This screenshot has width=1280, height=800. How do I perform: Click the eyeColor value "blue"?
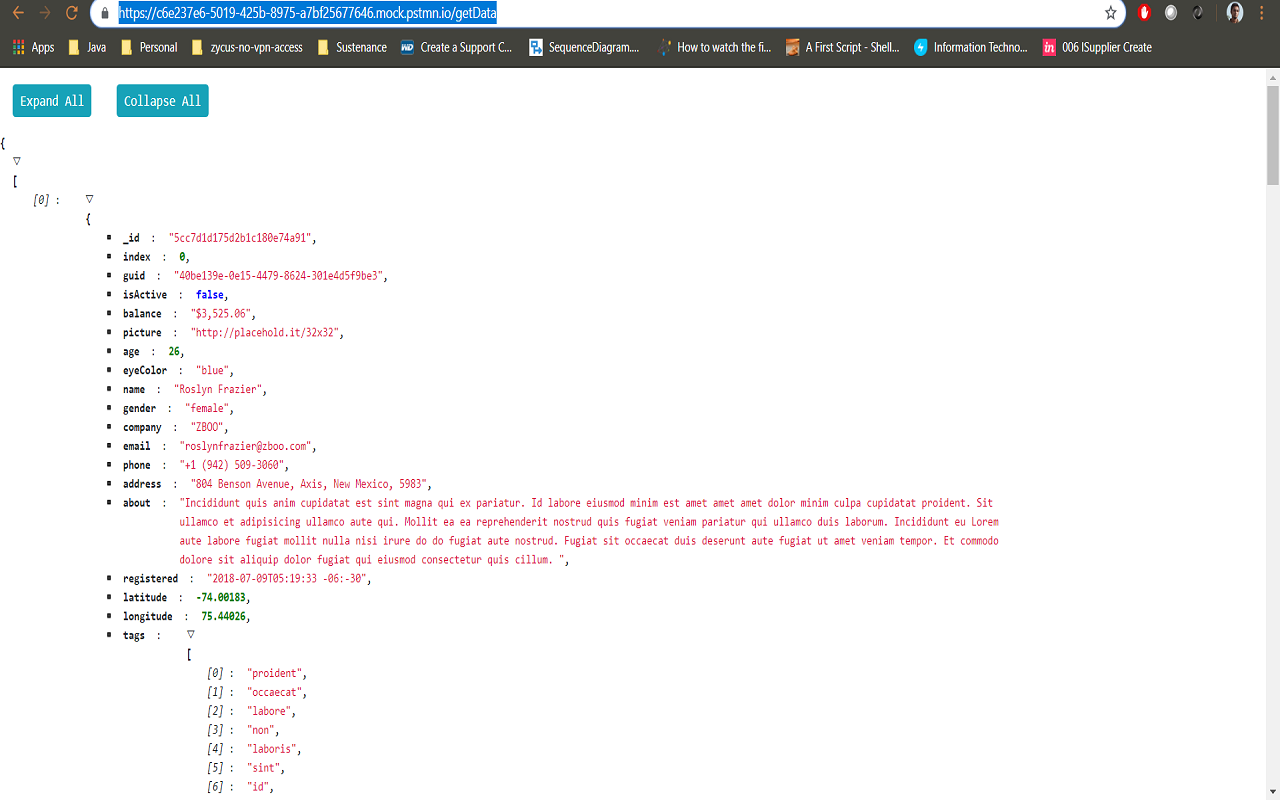point(214,371)
